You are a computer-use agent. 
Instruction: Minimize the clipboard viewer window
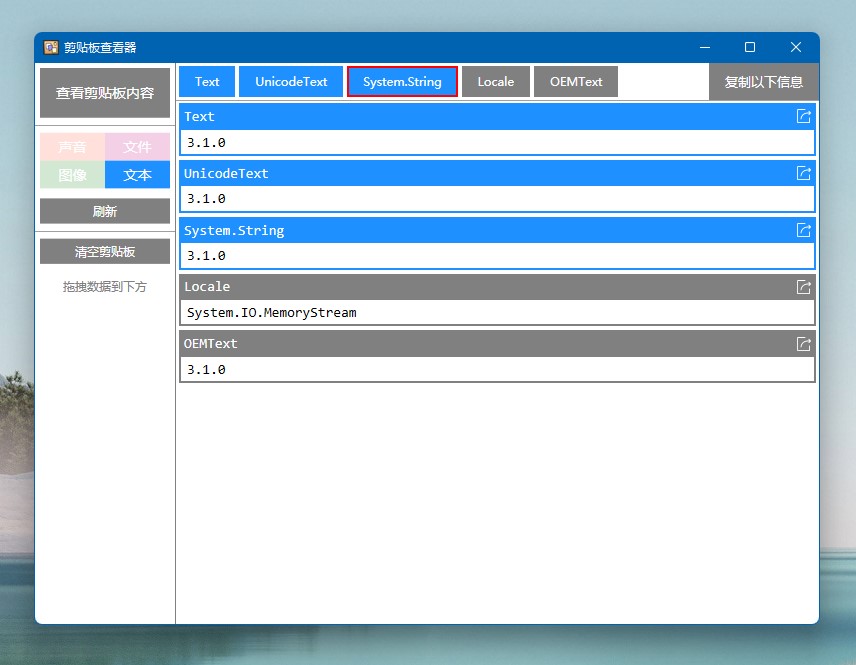705,48
